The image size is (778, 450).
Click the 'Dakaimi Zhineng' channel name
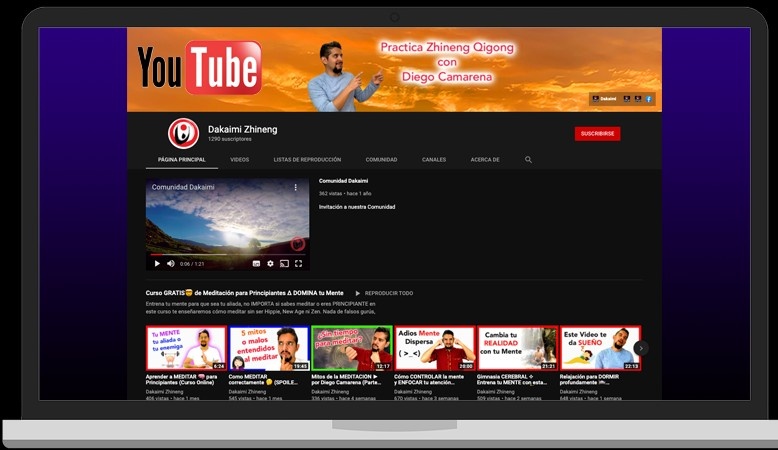tap(243, 129)
